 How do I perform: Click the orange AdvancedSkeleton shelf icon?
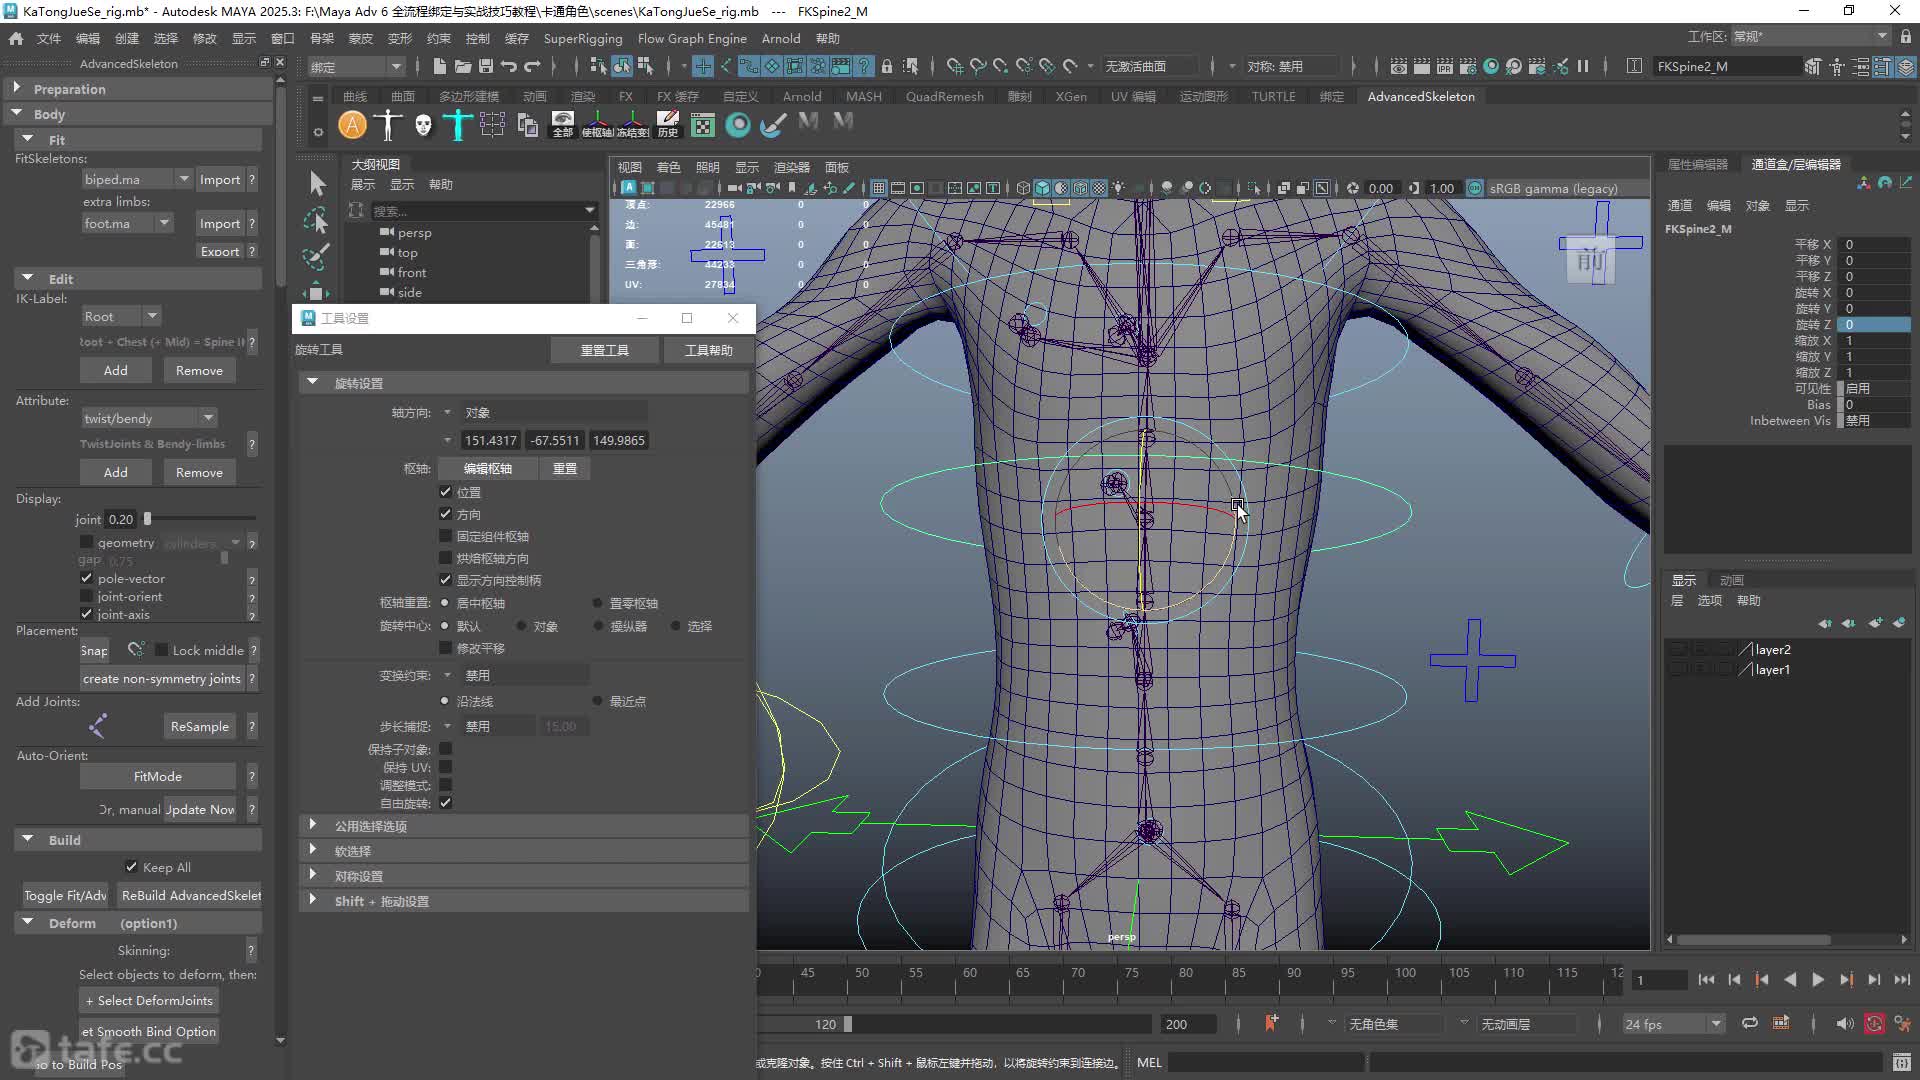pos(352,125)
